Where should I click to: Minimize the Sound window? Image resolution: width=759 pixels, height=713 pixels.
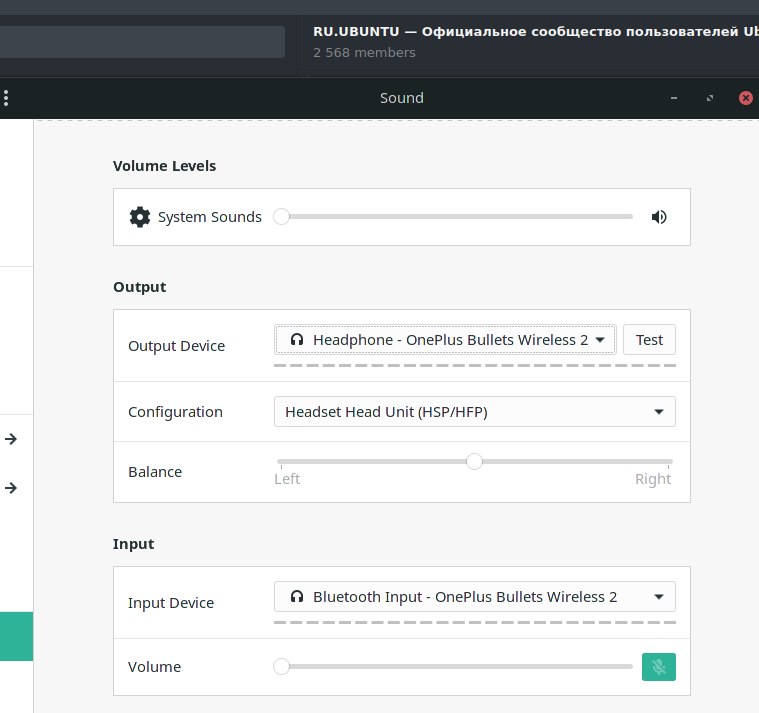point(673,98)
